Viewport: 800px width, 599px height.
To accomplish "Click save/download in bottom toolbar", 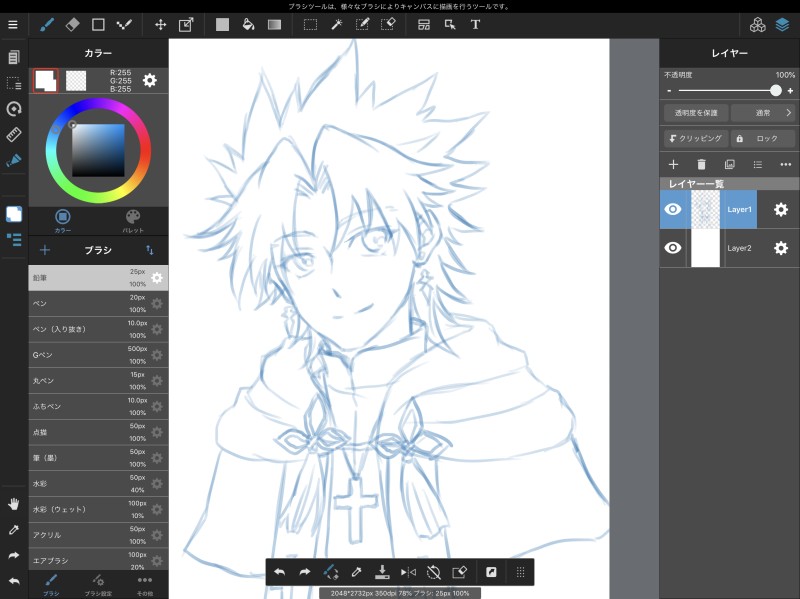I will [x=382, y=572].
